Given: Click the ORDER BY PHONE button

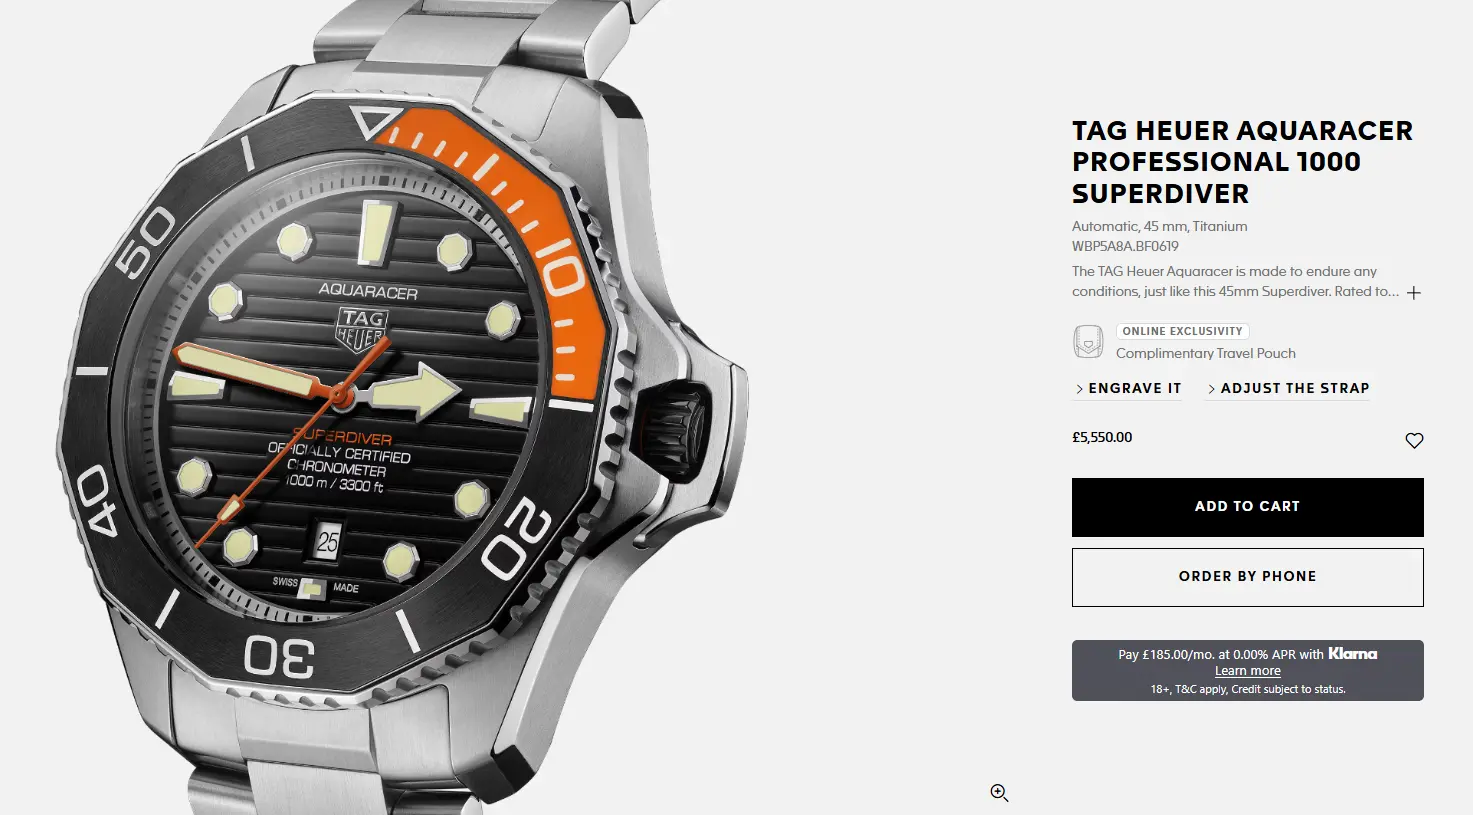Looking at the screenshot, I should (1247, 577).
